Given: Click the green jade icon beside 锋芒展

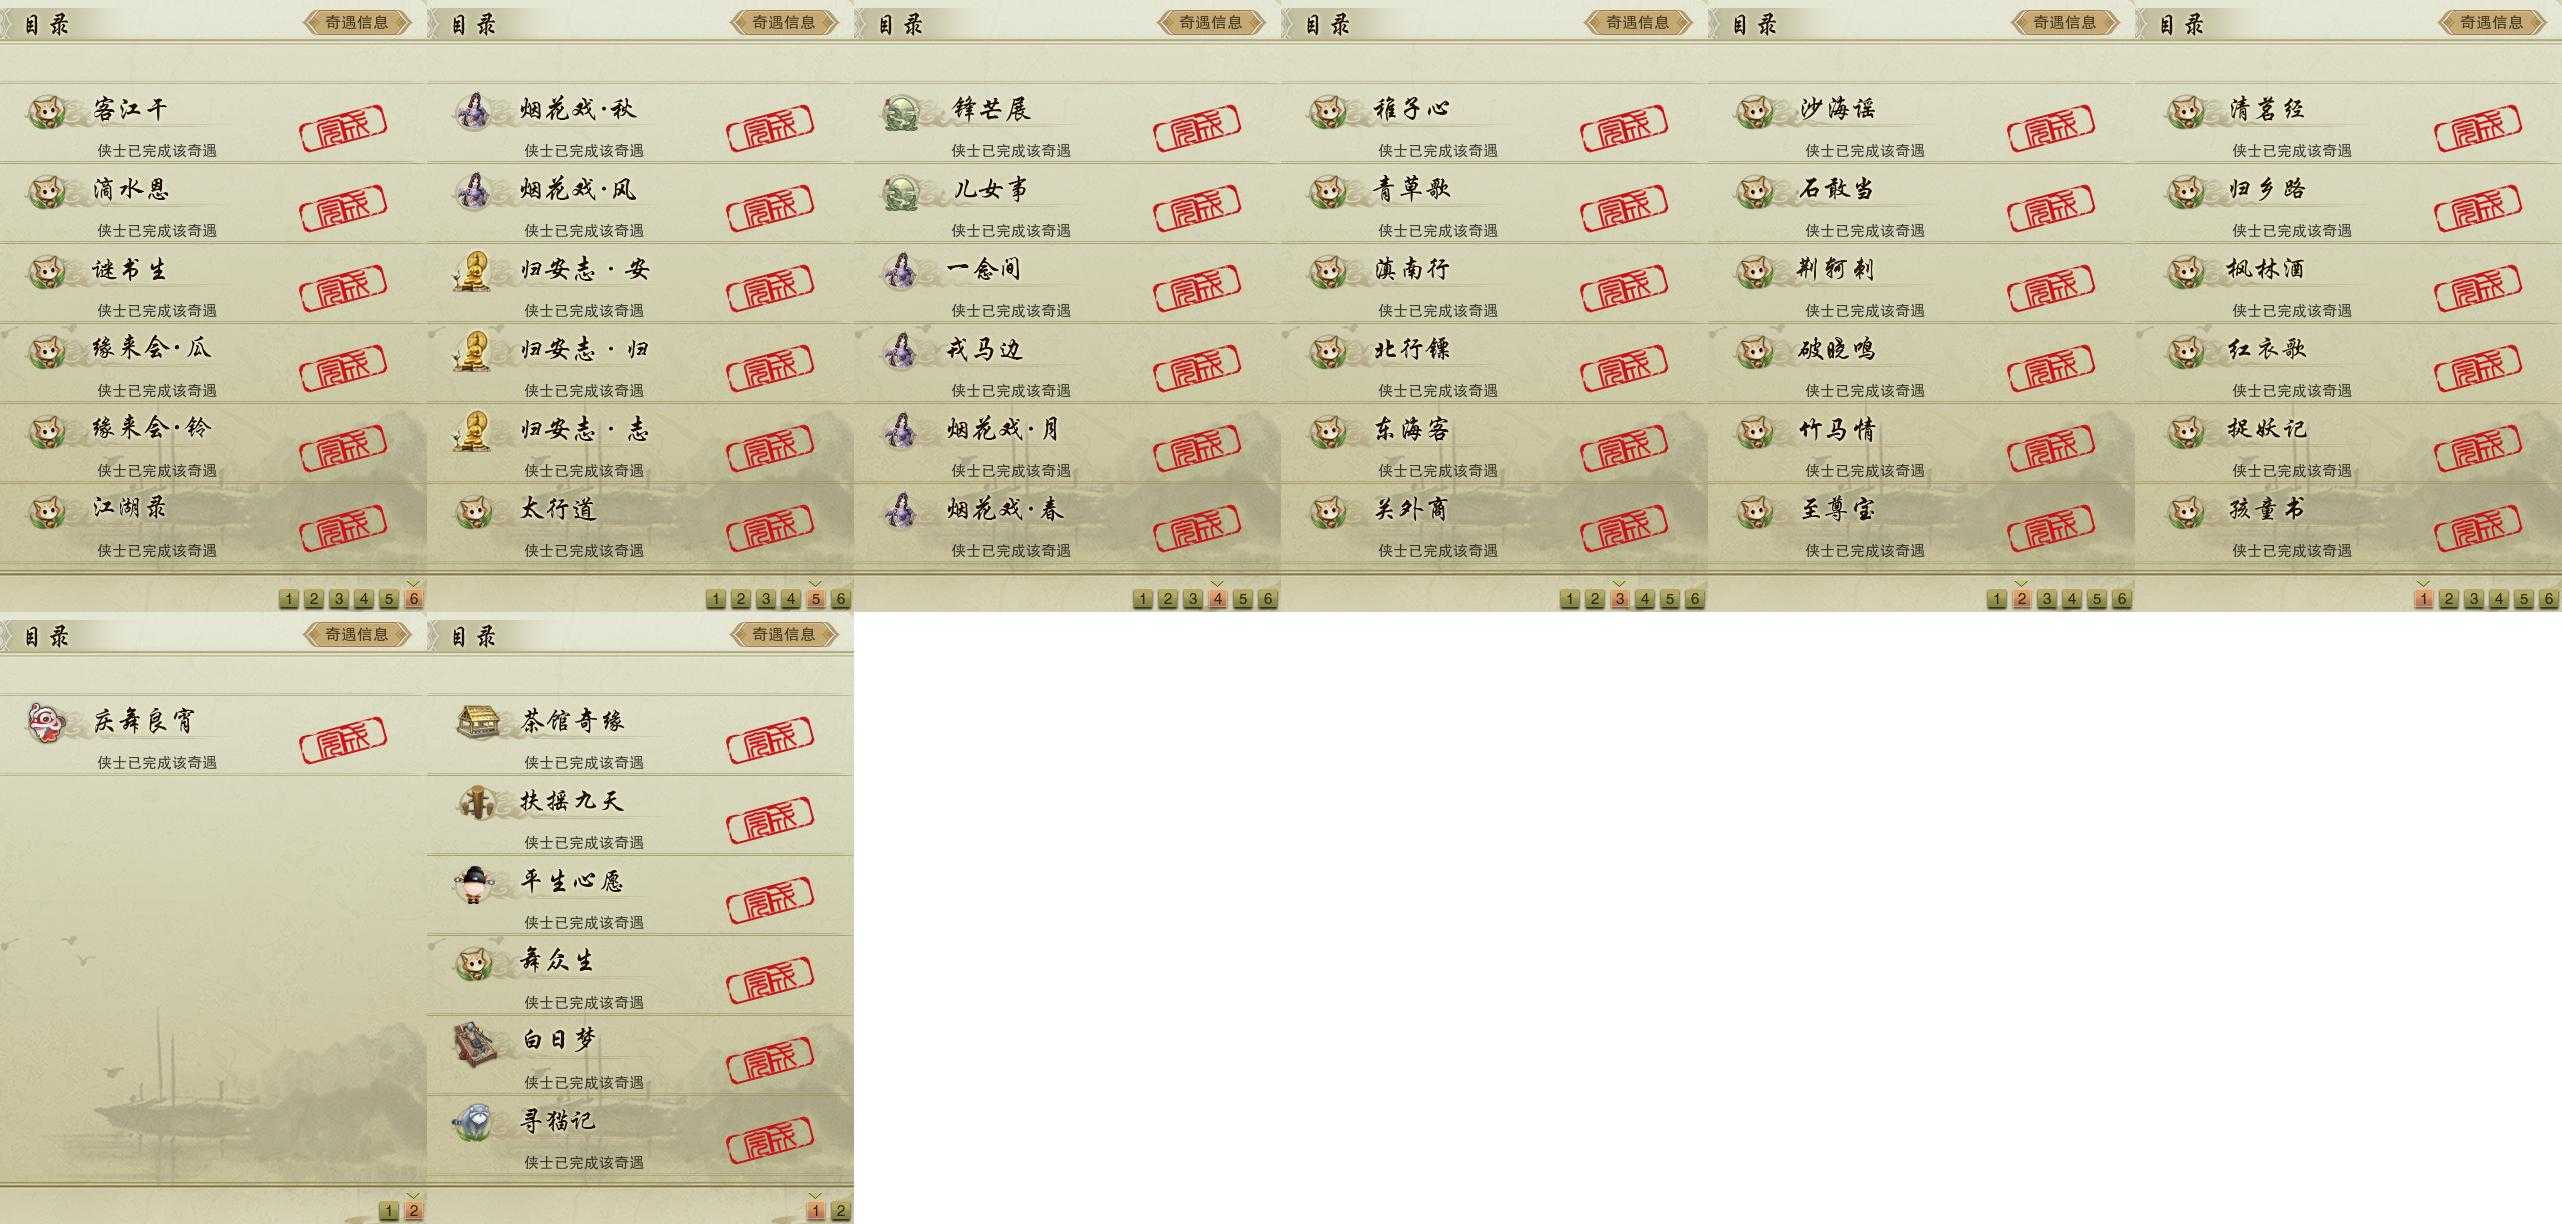Looking at the screenshot, I should pyautogui.click(x=902, y=112).
